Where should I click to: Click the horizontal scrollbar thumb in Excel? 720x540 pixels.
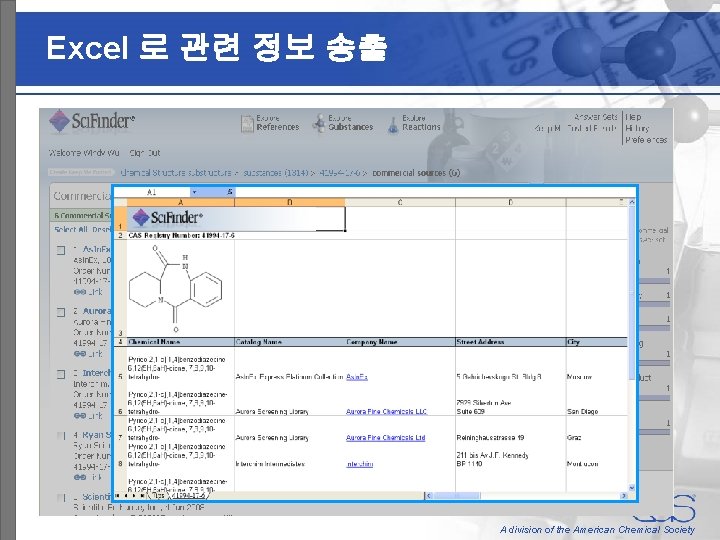click(x=457, y=495)
